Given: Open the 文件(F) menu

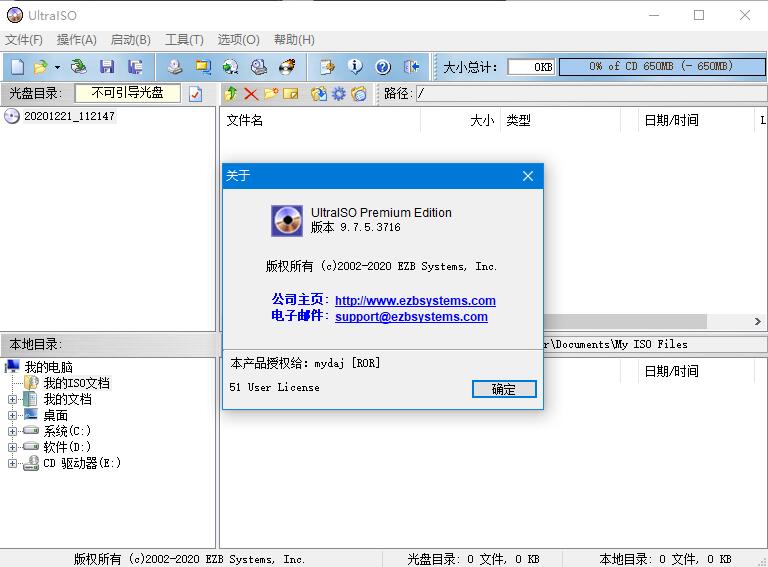Looking at the screenshot, I should [24, 40].
